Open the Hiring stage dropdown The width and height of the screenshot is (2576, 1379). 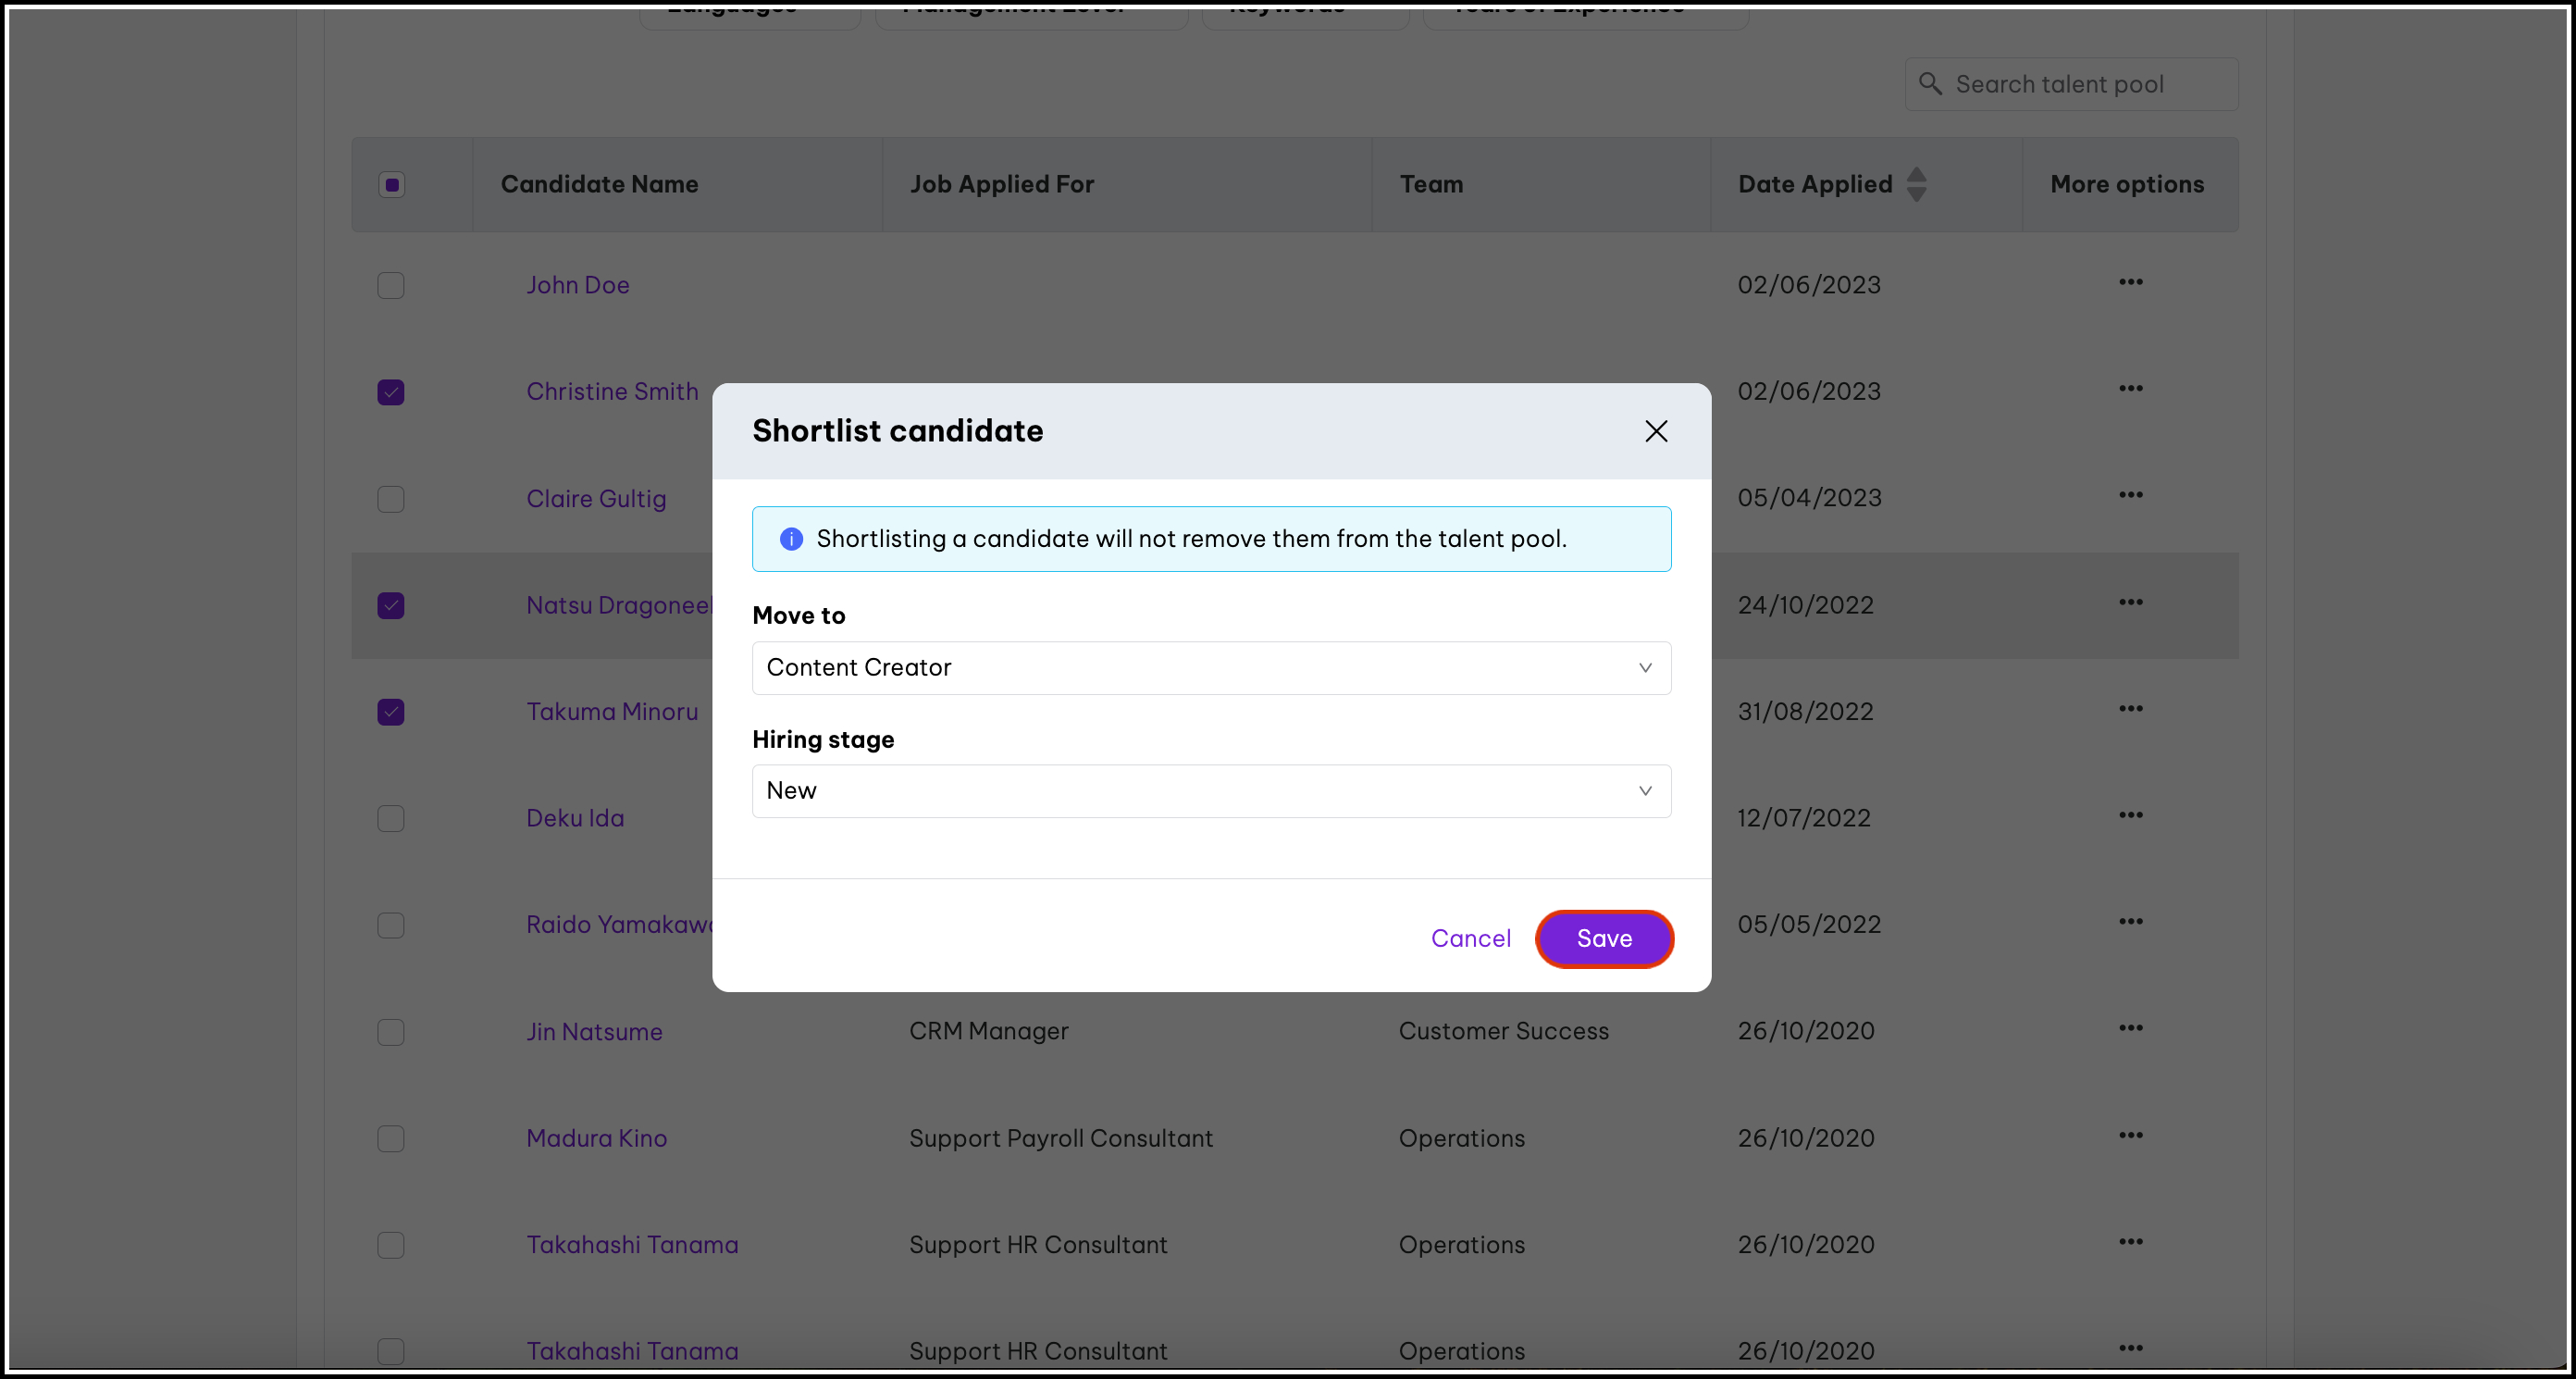click(x=1210, y=791)
